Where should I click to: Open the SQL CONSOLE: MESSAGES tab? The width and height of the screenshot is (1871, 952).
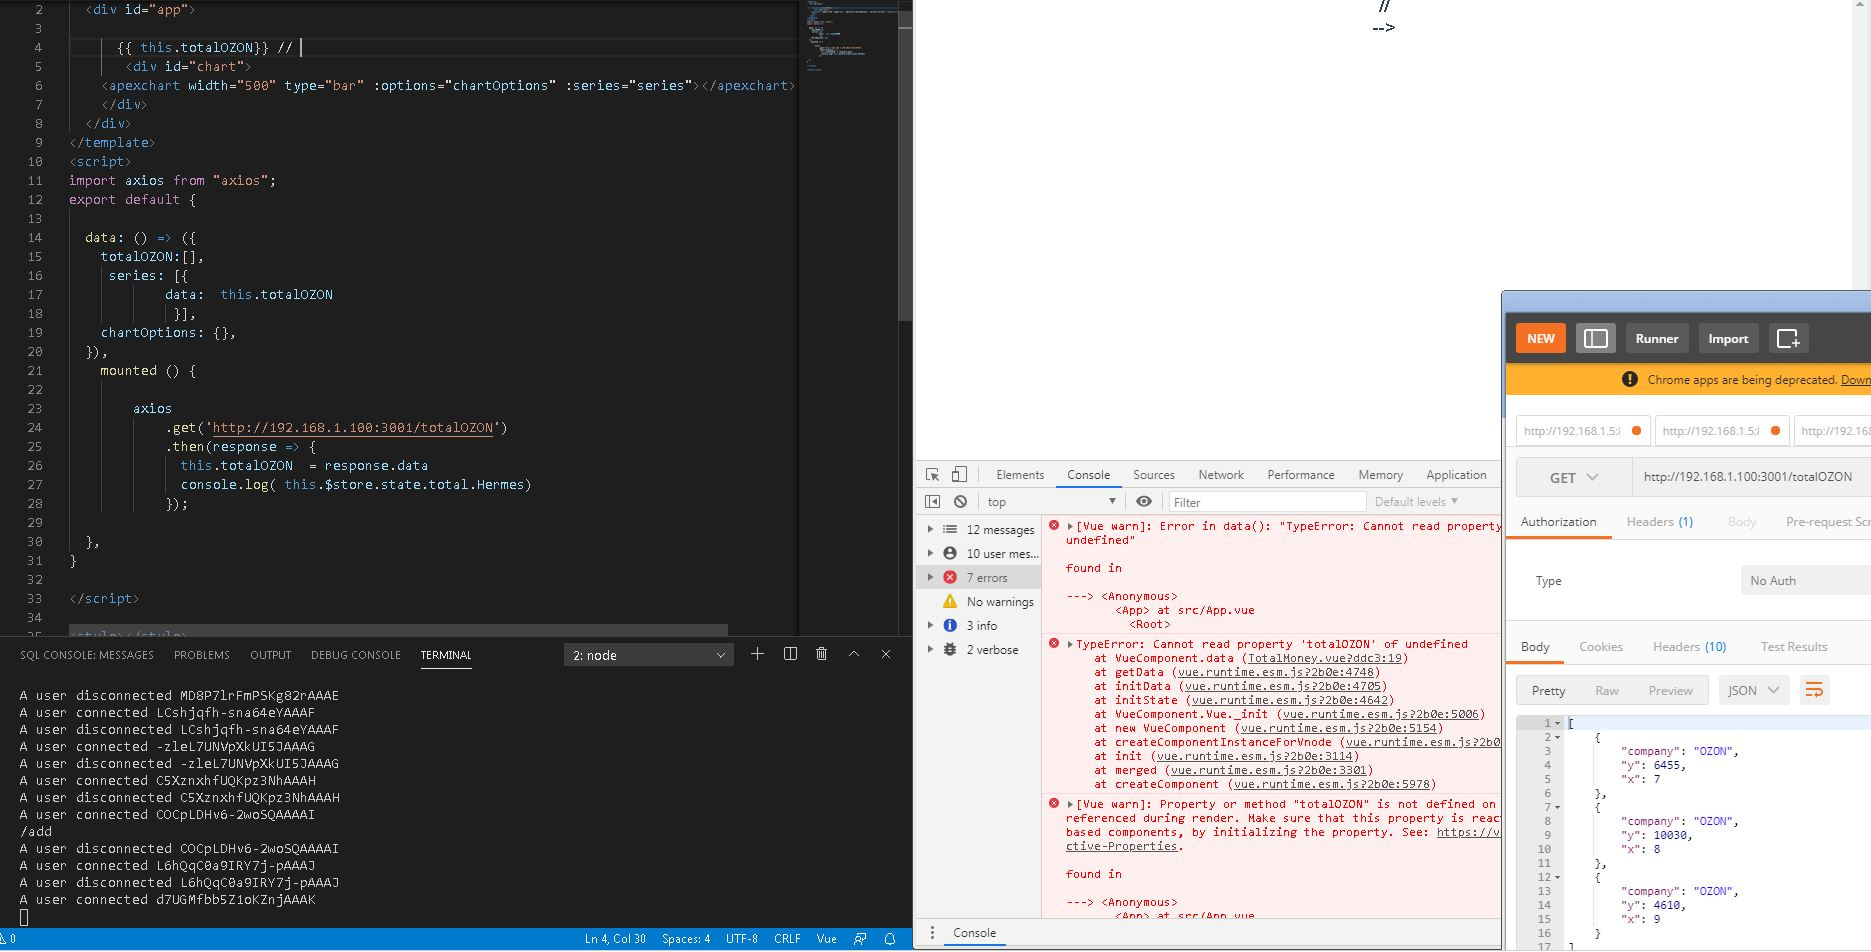(x=87, y=655)
